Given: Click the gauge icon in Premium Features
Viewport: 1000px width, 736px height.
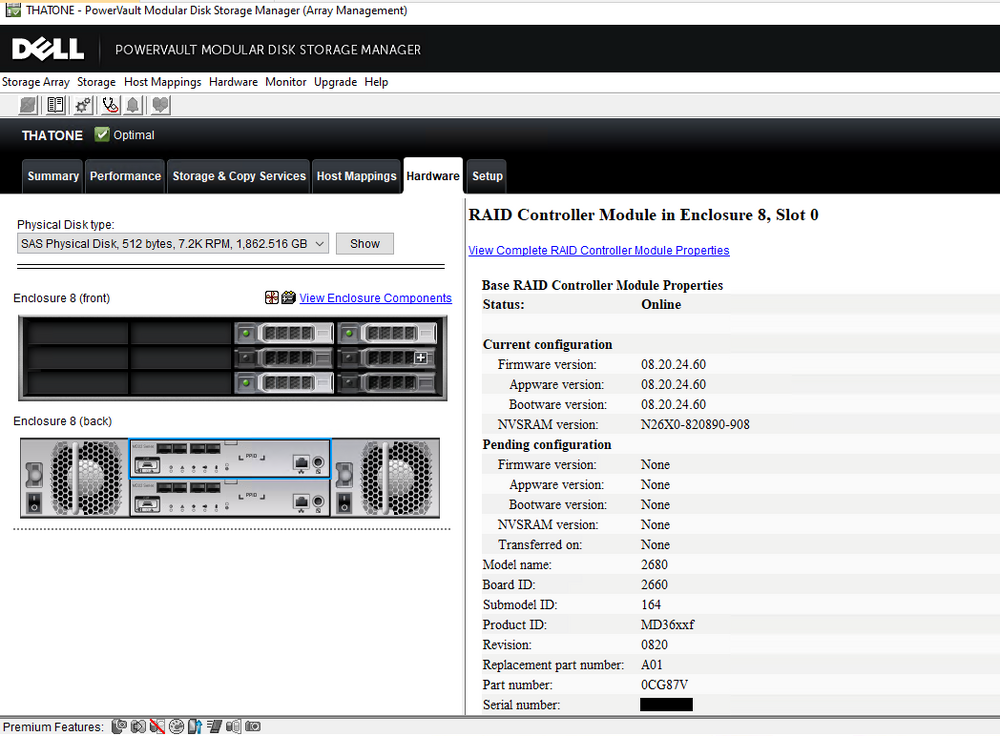Looking at the screenshot, I should 177,726.
